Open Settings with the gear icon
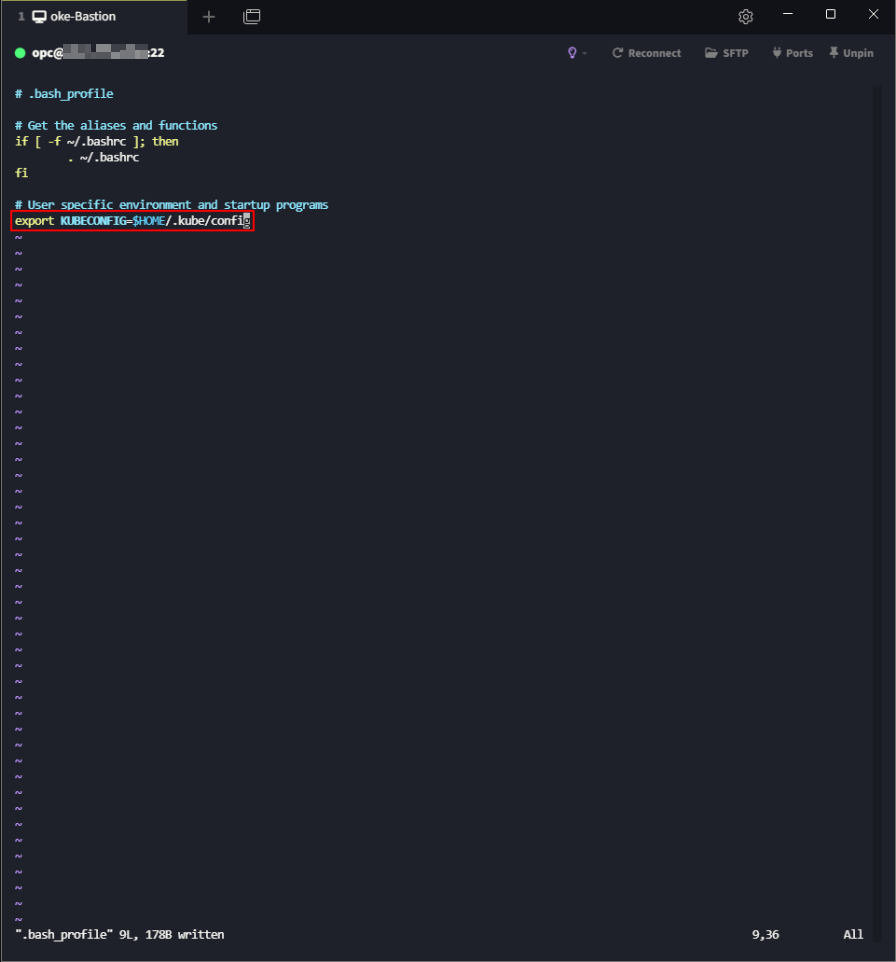This screenshot has width=896, height=962. point(745,17)
